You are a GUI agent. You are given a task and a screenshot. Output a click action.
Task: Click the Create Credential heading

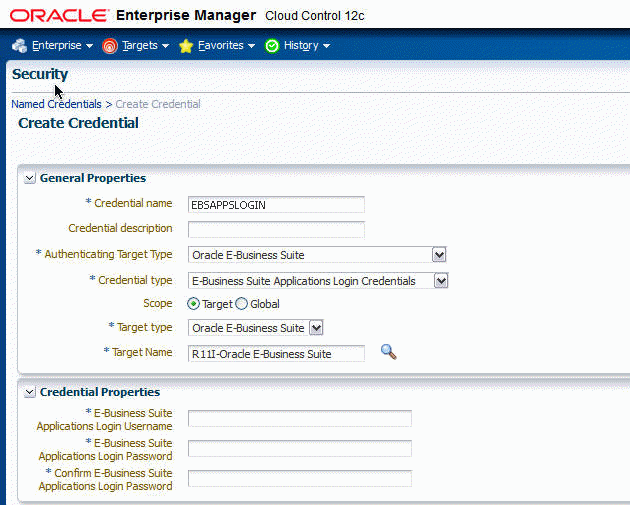click(78, 123)
